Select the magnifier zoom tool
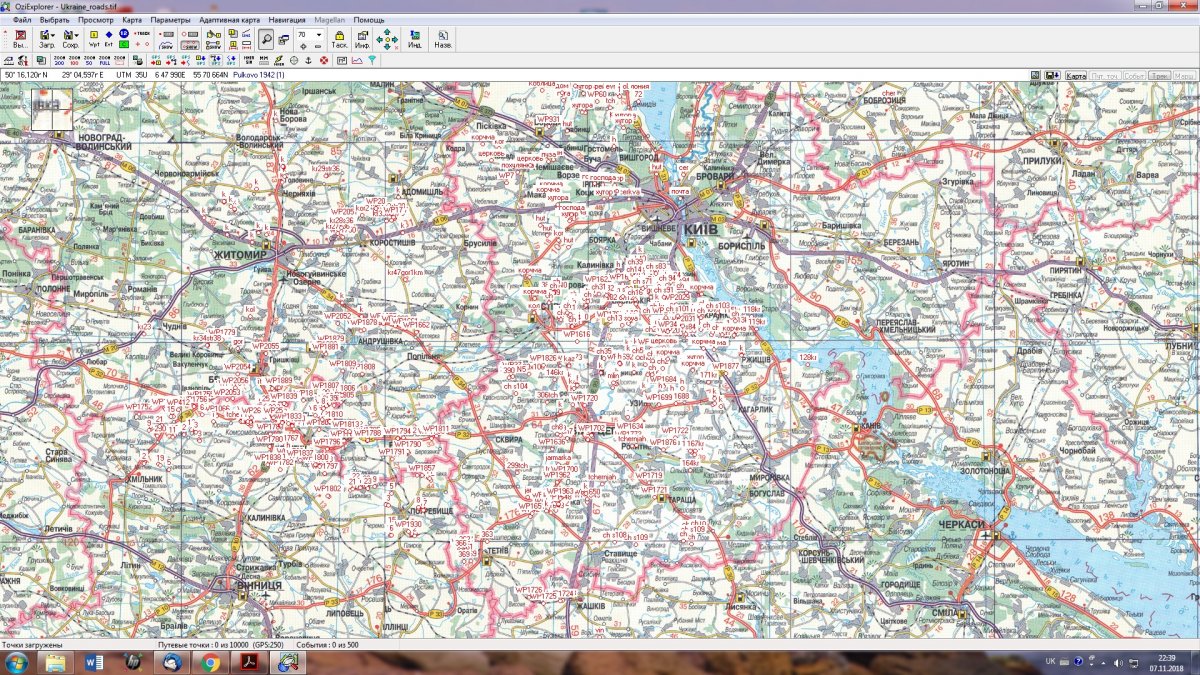Image resolution: width=1200 pixels, height=675 pixels. [267, 39]
